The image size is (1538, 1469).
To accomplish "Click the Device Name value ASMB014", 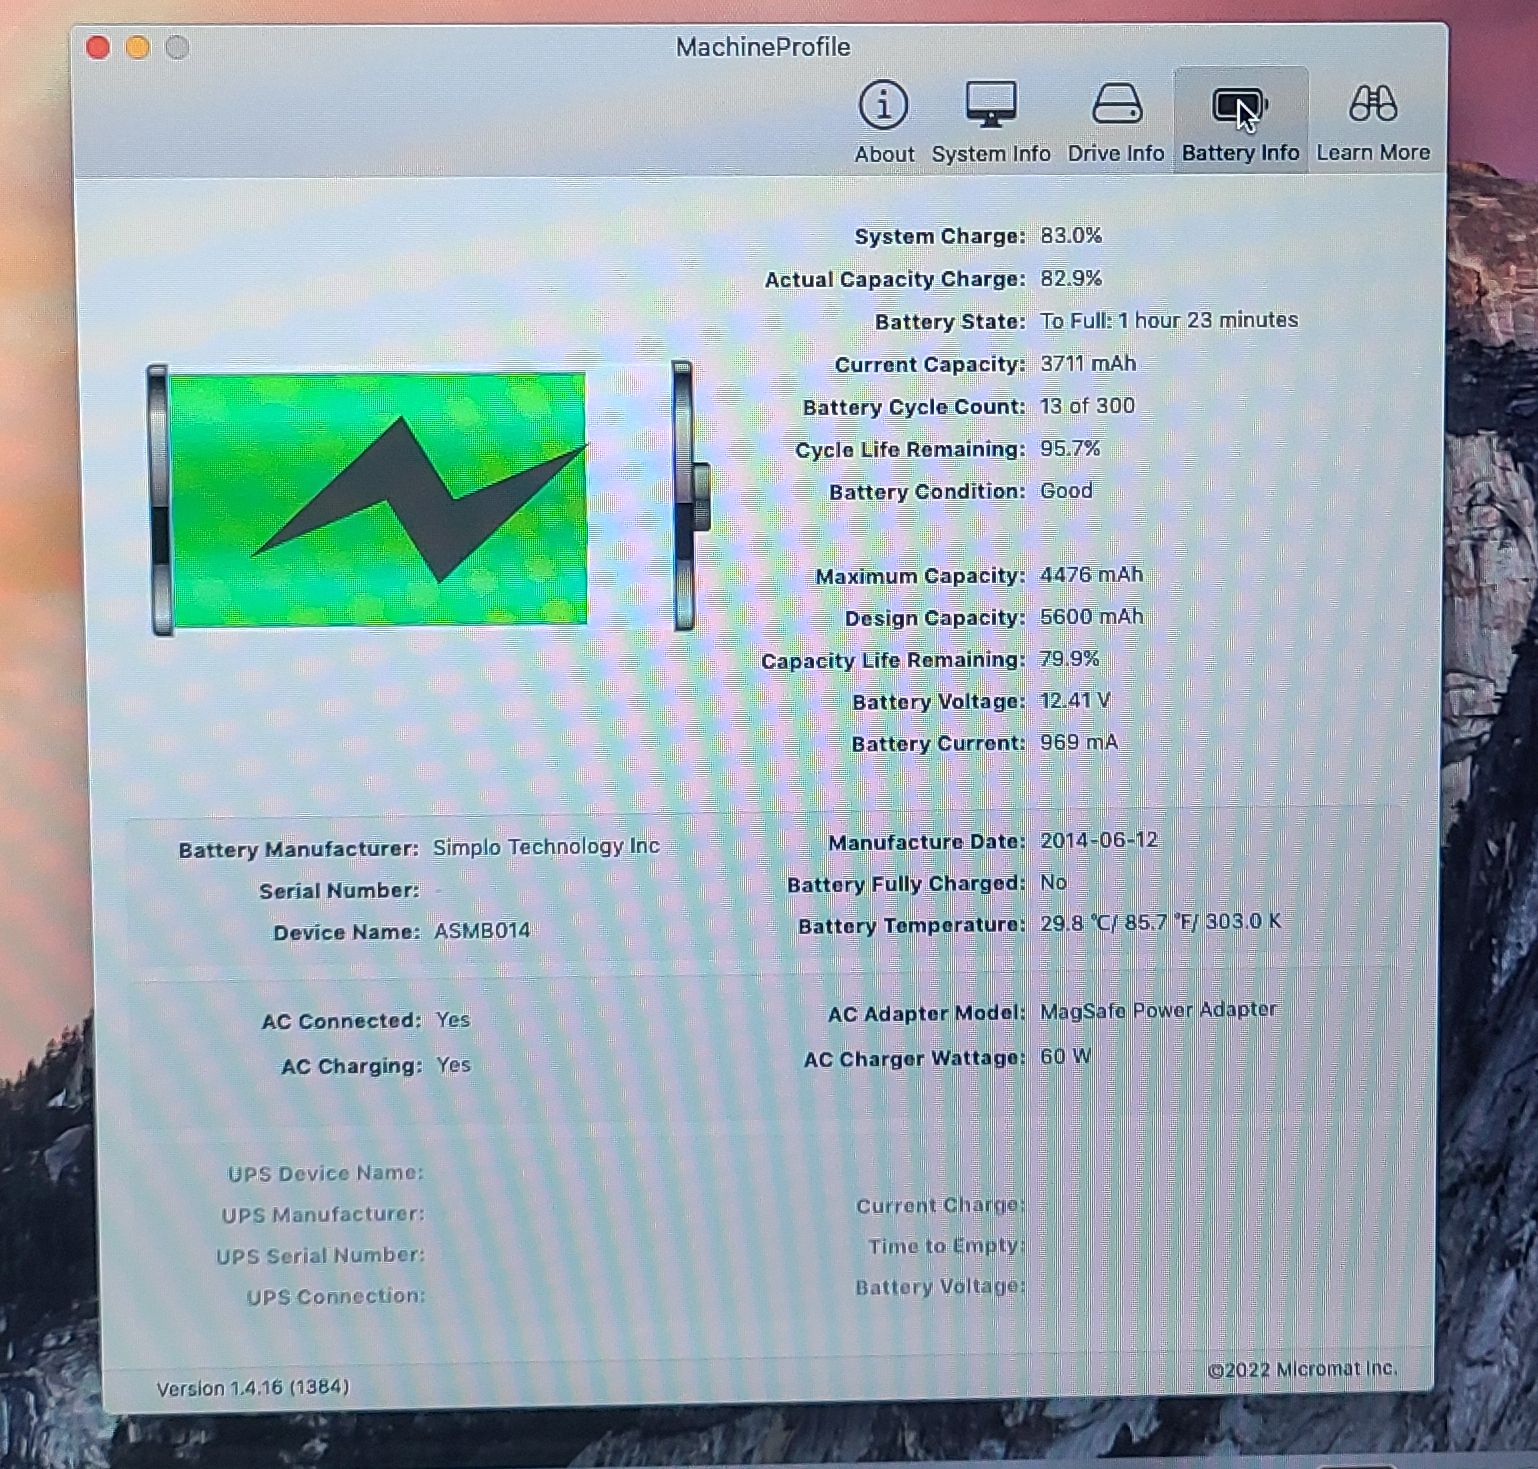I will coord(481,931).
